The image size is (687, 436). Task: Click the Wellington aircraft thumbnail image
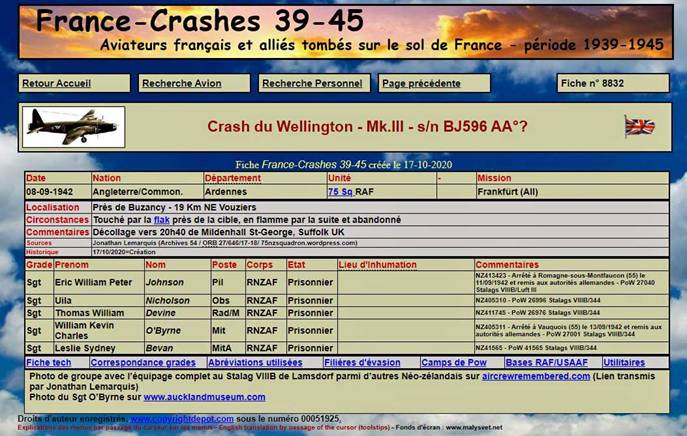click(x=73, y=127)
